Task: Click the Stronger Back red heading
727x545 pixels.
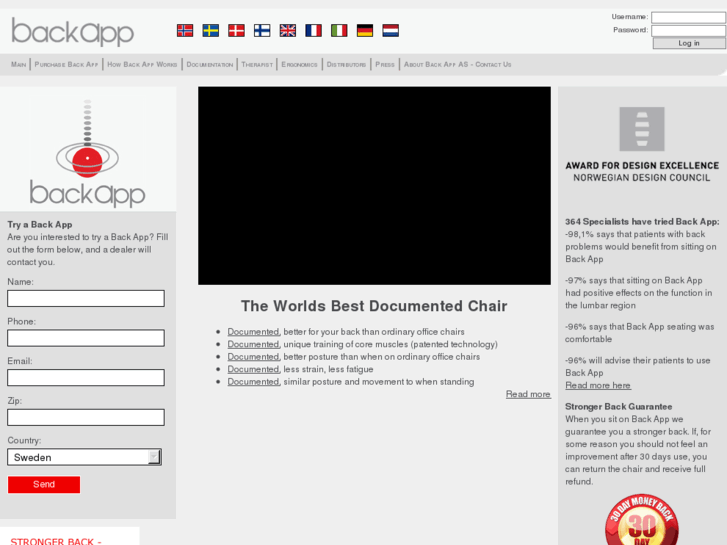Action: pos(56,541)
